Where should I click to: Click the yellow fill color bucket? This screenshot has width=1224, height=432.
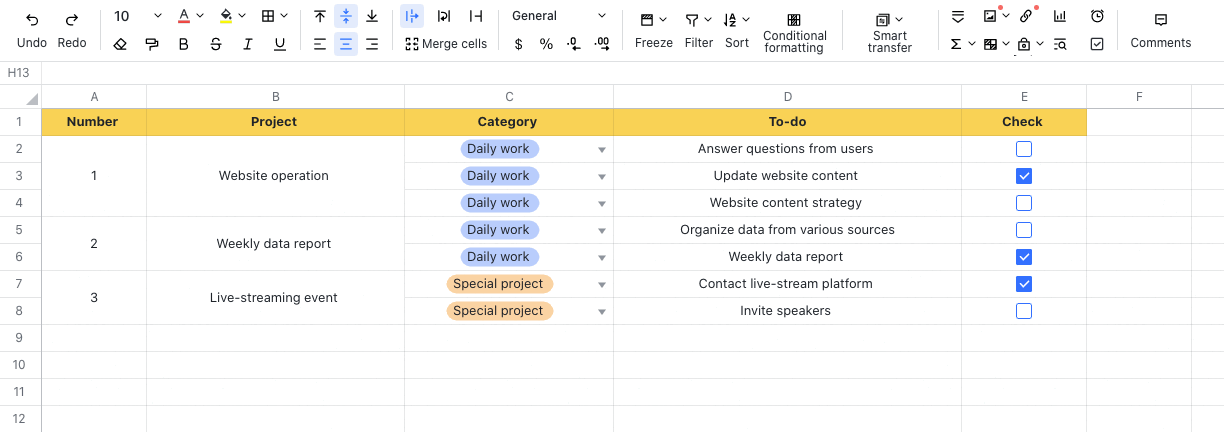[x=226, y=16]
